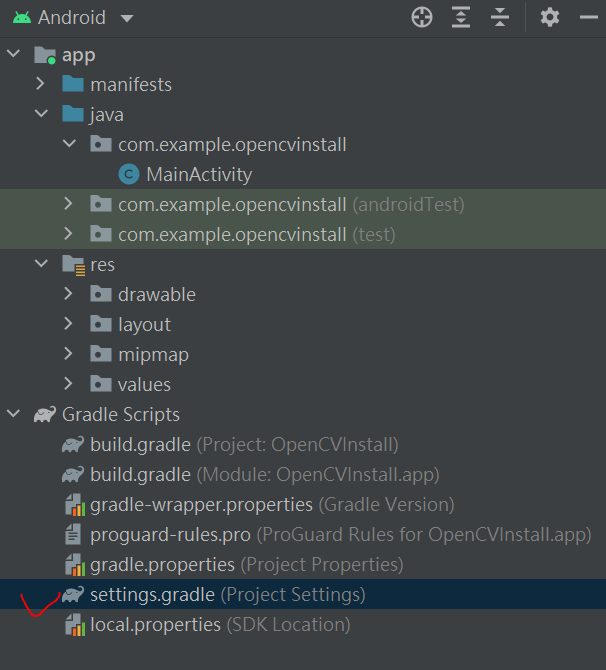Image resolution: width=606 pixels, height=670 pixels.
Task: Select gradle.properties (Project Properties)
Action: pyautogui.click(x=234, y=565)
